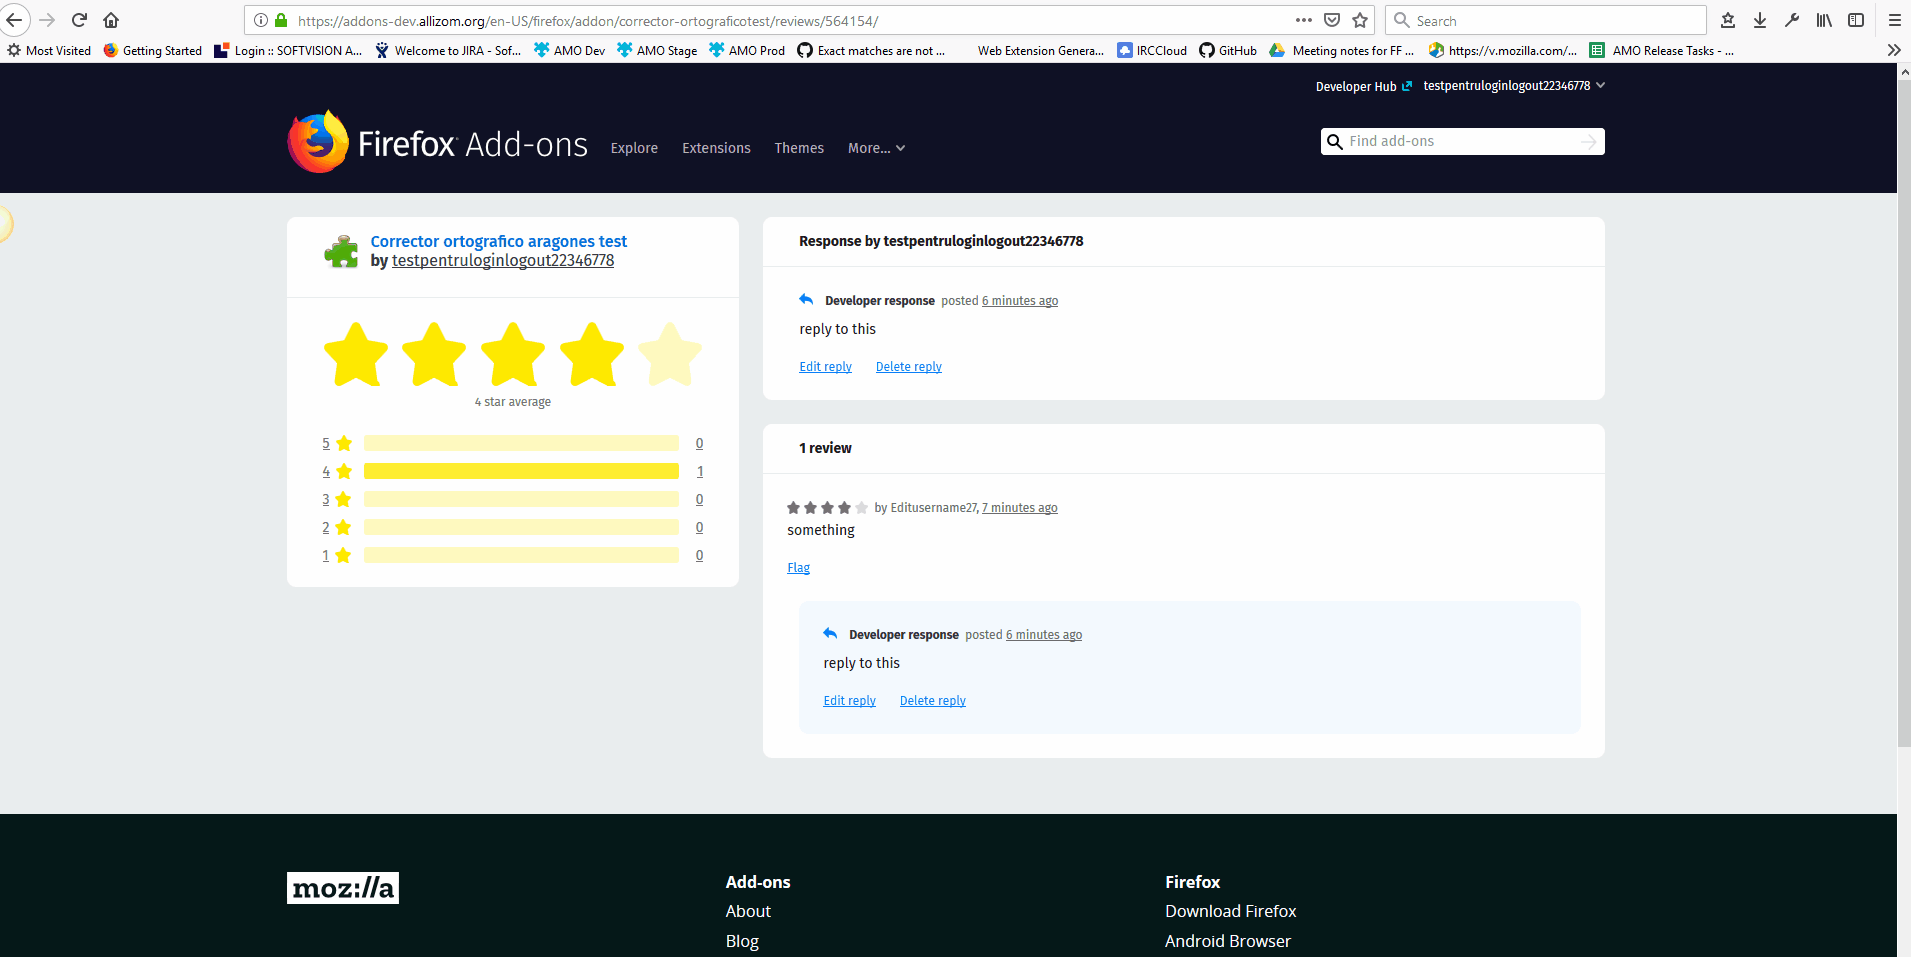This screenshot has height=957, width=1911.
Task: Click the Firefox Add-ons logo
Action: click(437, 143)
